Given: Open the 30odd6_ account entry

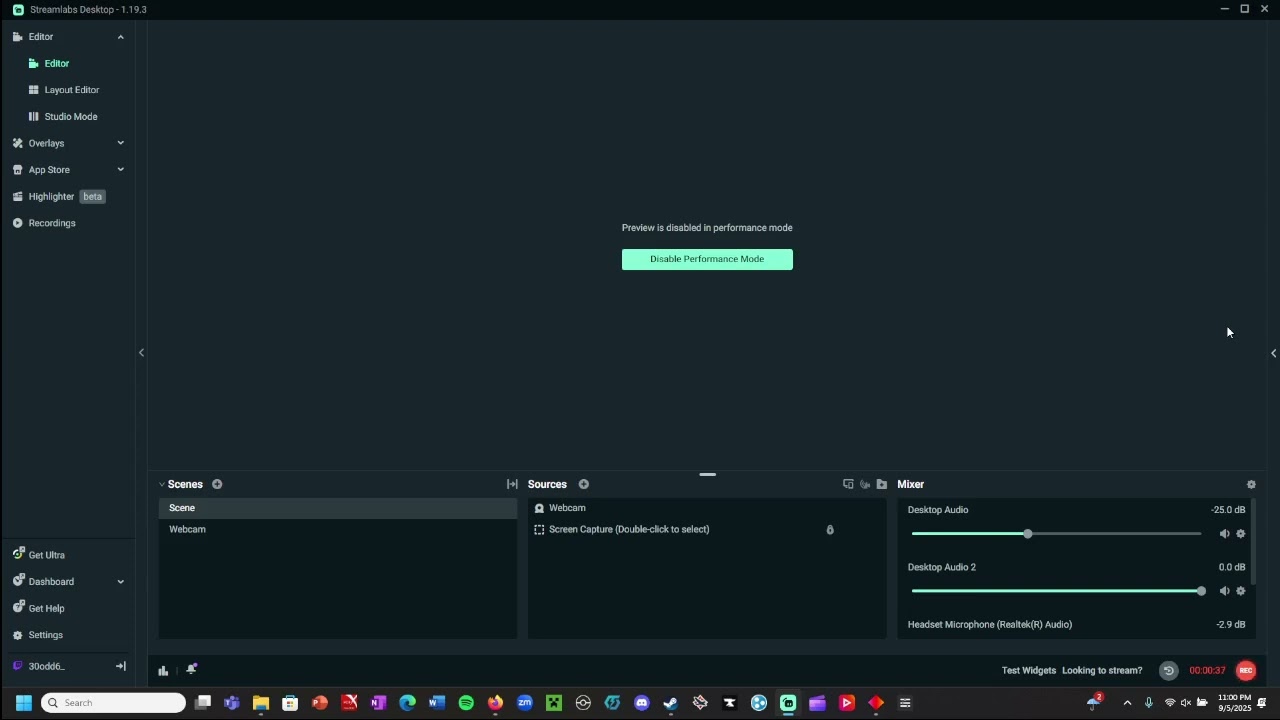Looking at the screenshot, I should 46,666.
